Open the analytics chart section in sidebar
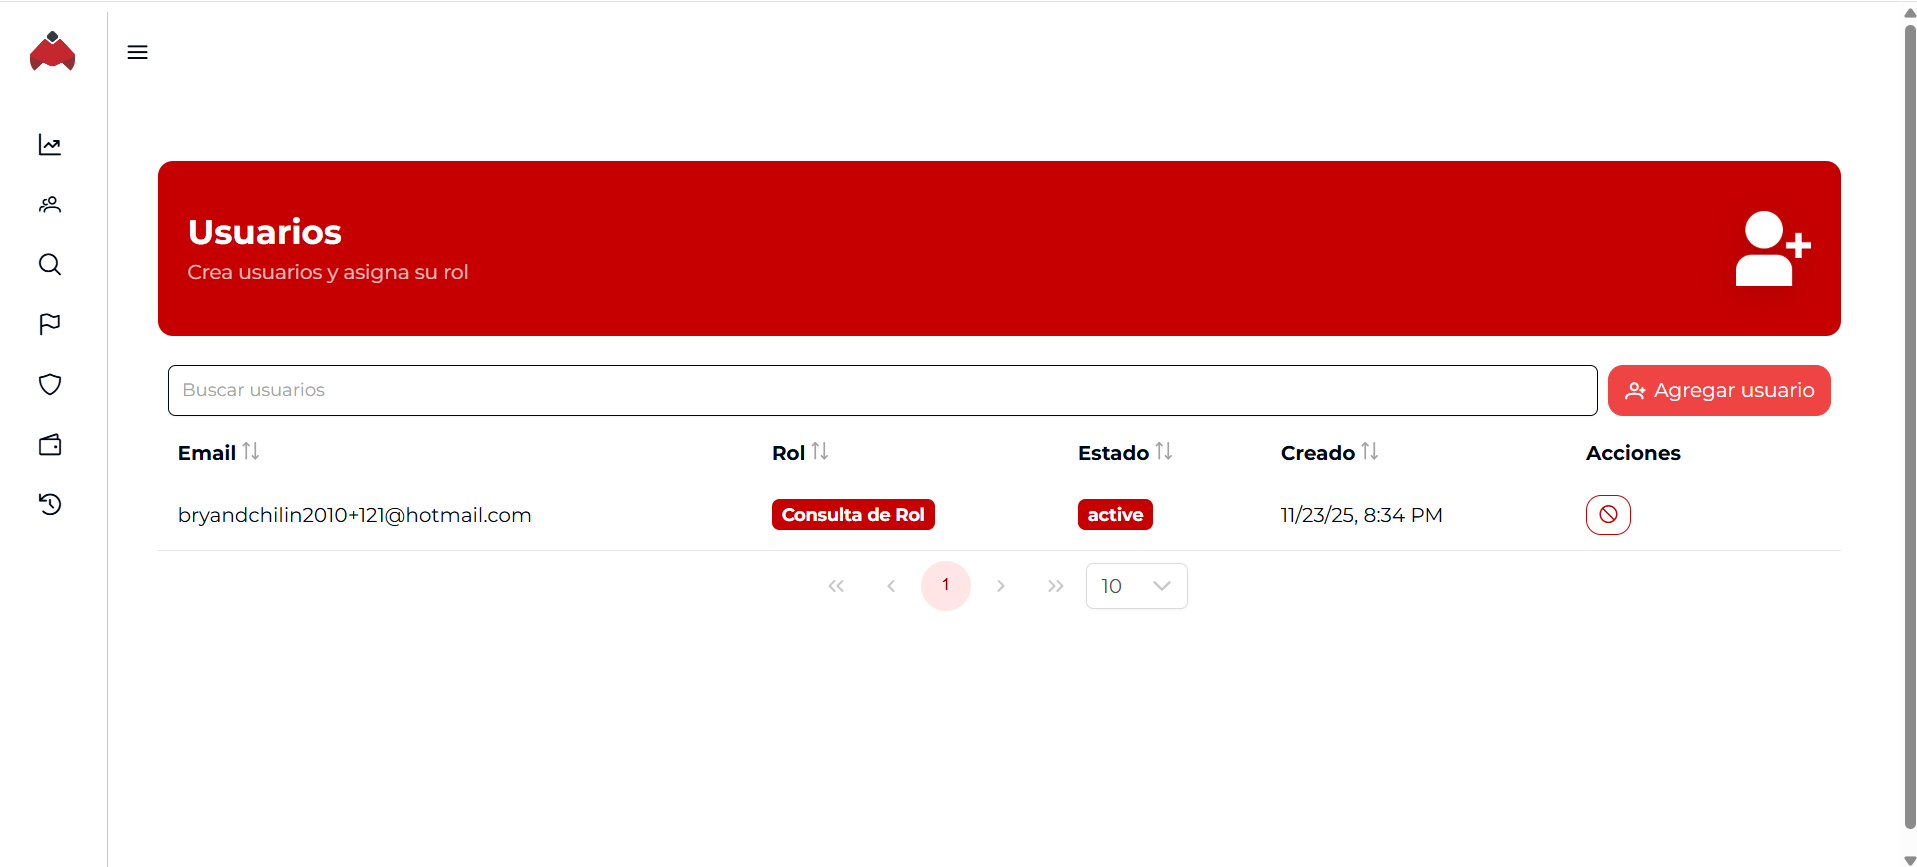This screenshot has height=867, width=1917. click(50, 145)
